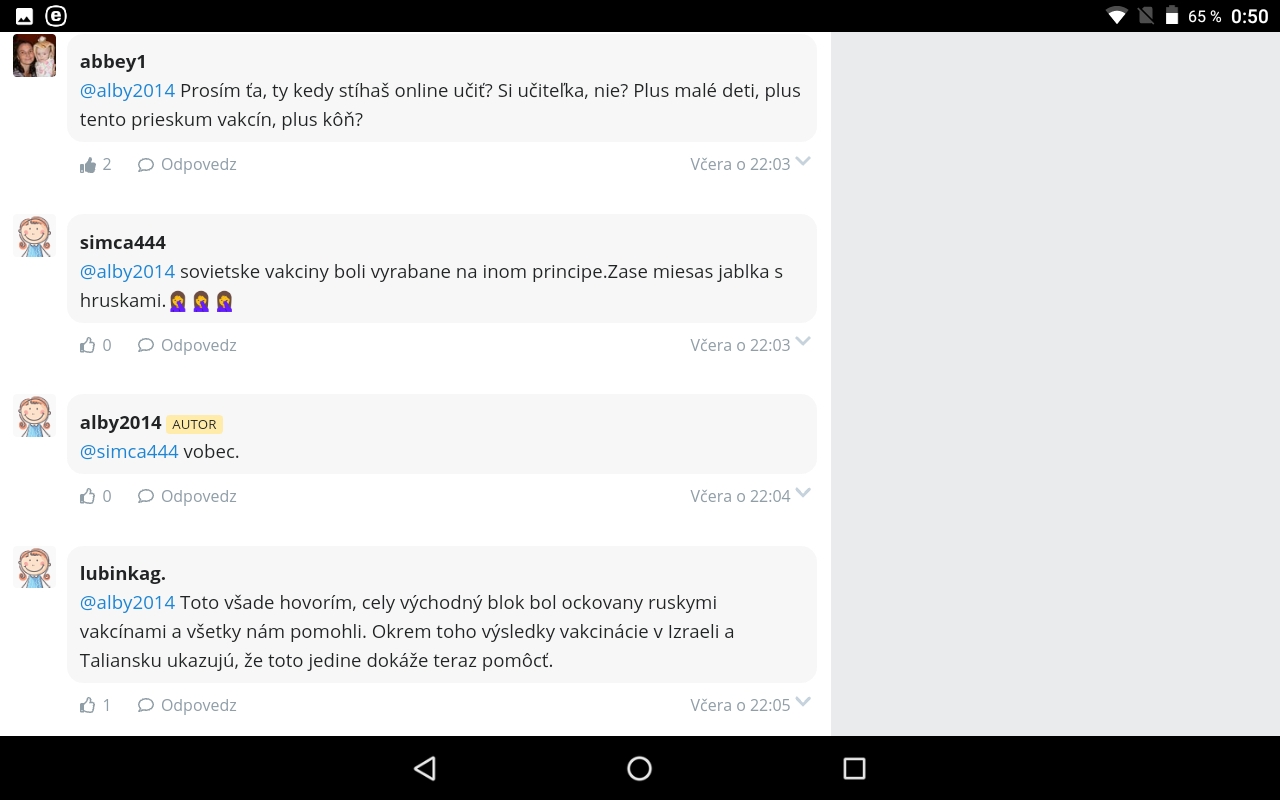The image size is (1280, 800).
Task: Reply to simca444 via Odpovedz
Action: click(198, 346)
